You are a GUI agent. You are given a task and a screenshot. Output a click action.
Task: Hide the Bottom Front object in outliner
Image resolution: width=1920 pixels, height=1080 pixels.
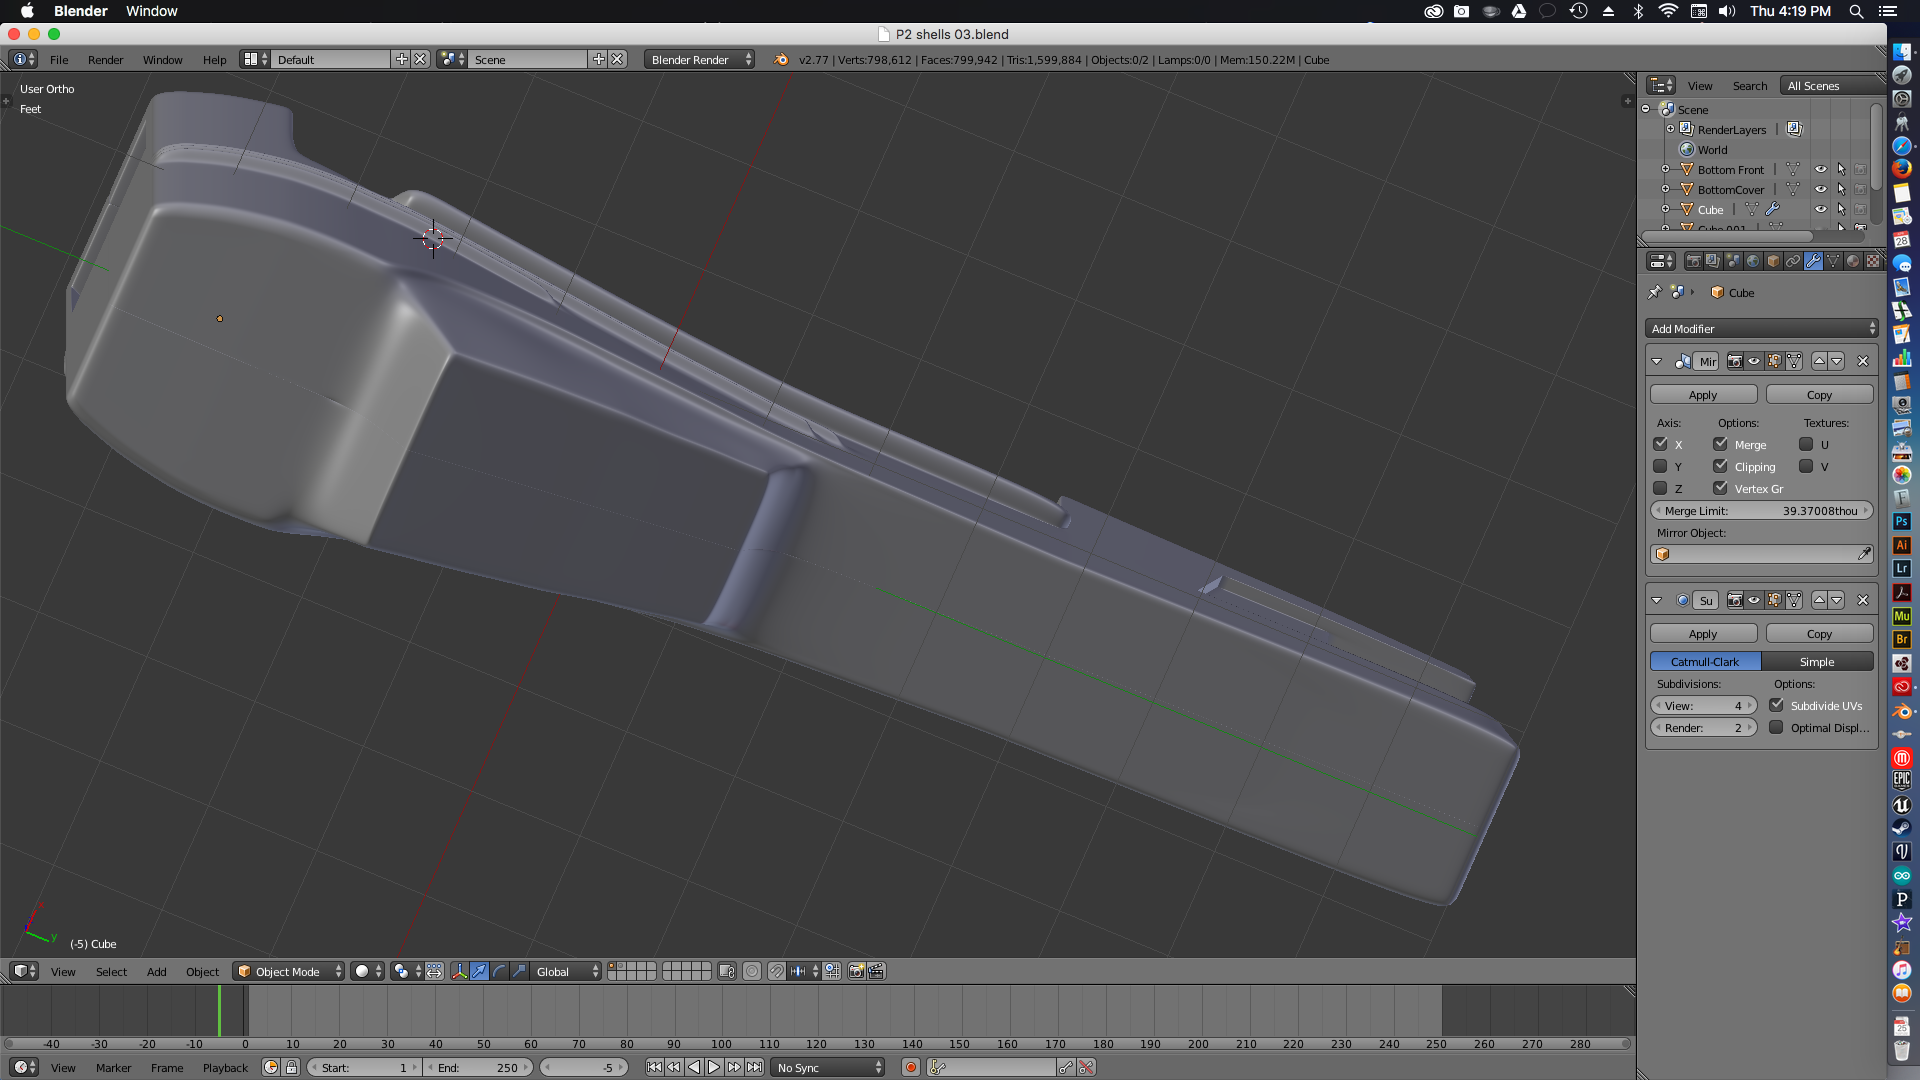point(1821,169)
